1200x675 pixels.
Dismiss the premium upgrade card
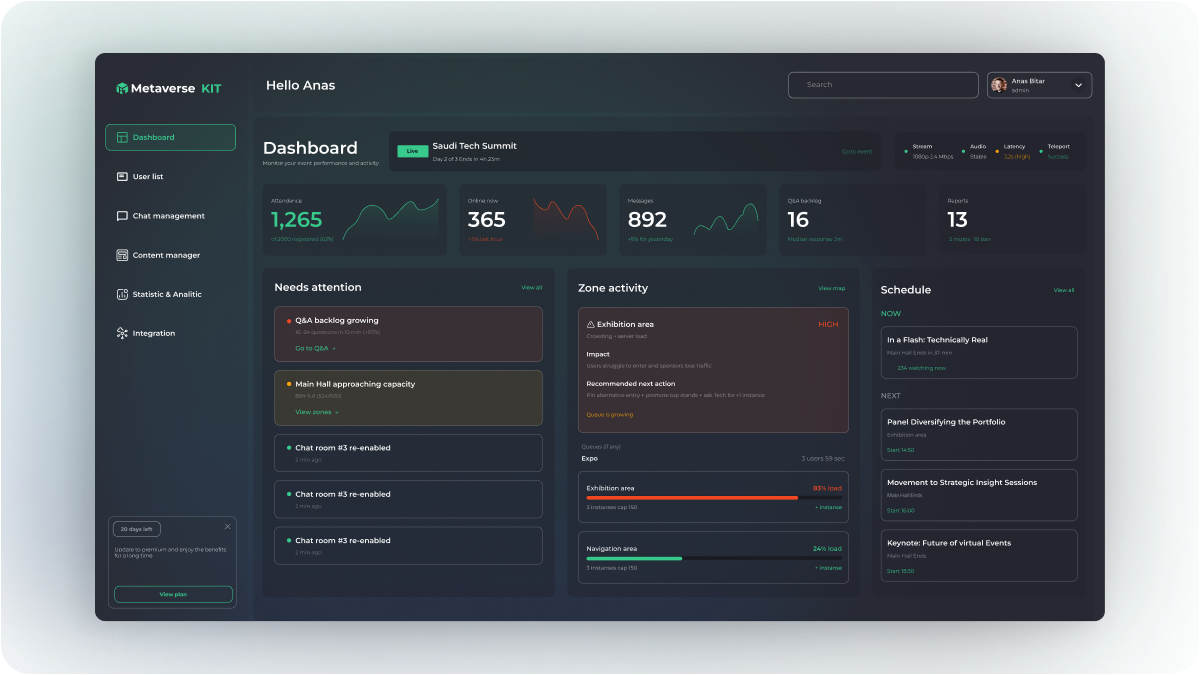point(227,526)
